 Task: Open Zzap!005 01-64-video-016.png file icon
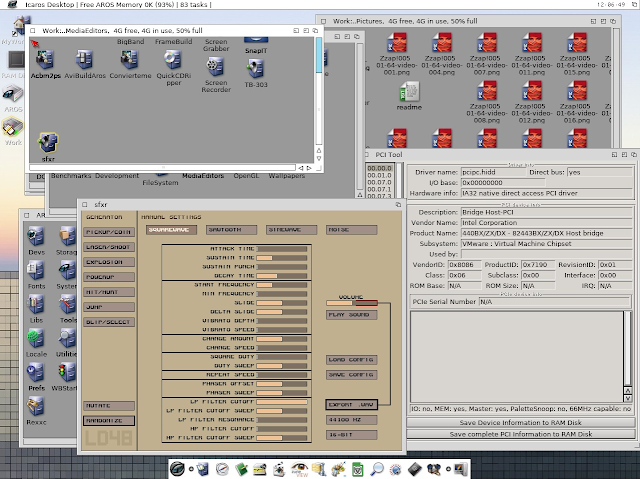click(x=577, y=91)
